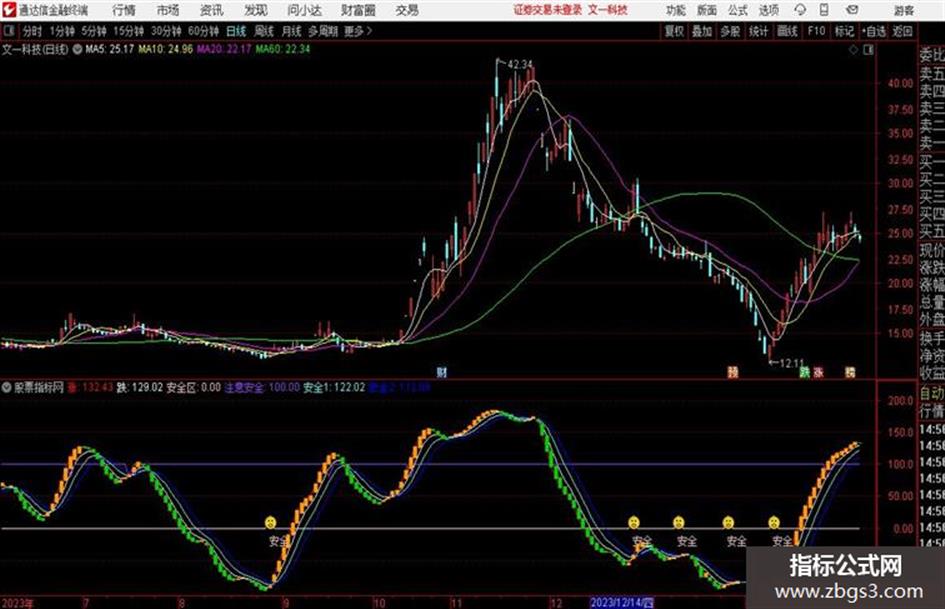
Task: Switch to the 月线 monthly tab
Action: (x=292, y=31)
